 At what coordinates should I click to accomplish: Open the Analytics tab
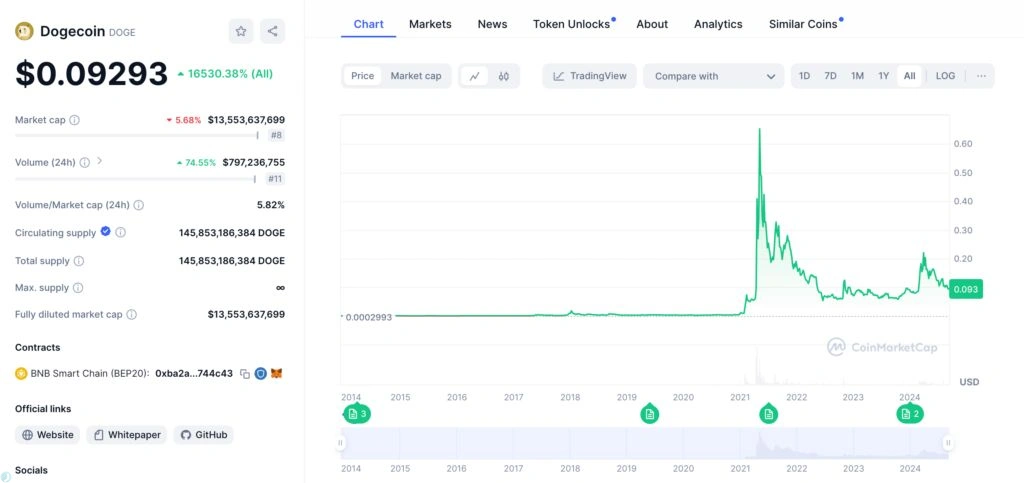click(x=718, y=24)
